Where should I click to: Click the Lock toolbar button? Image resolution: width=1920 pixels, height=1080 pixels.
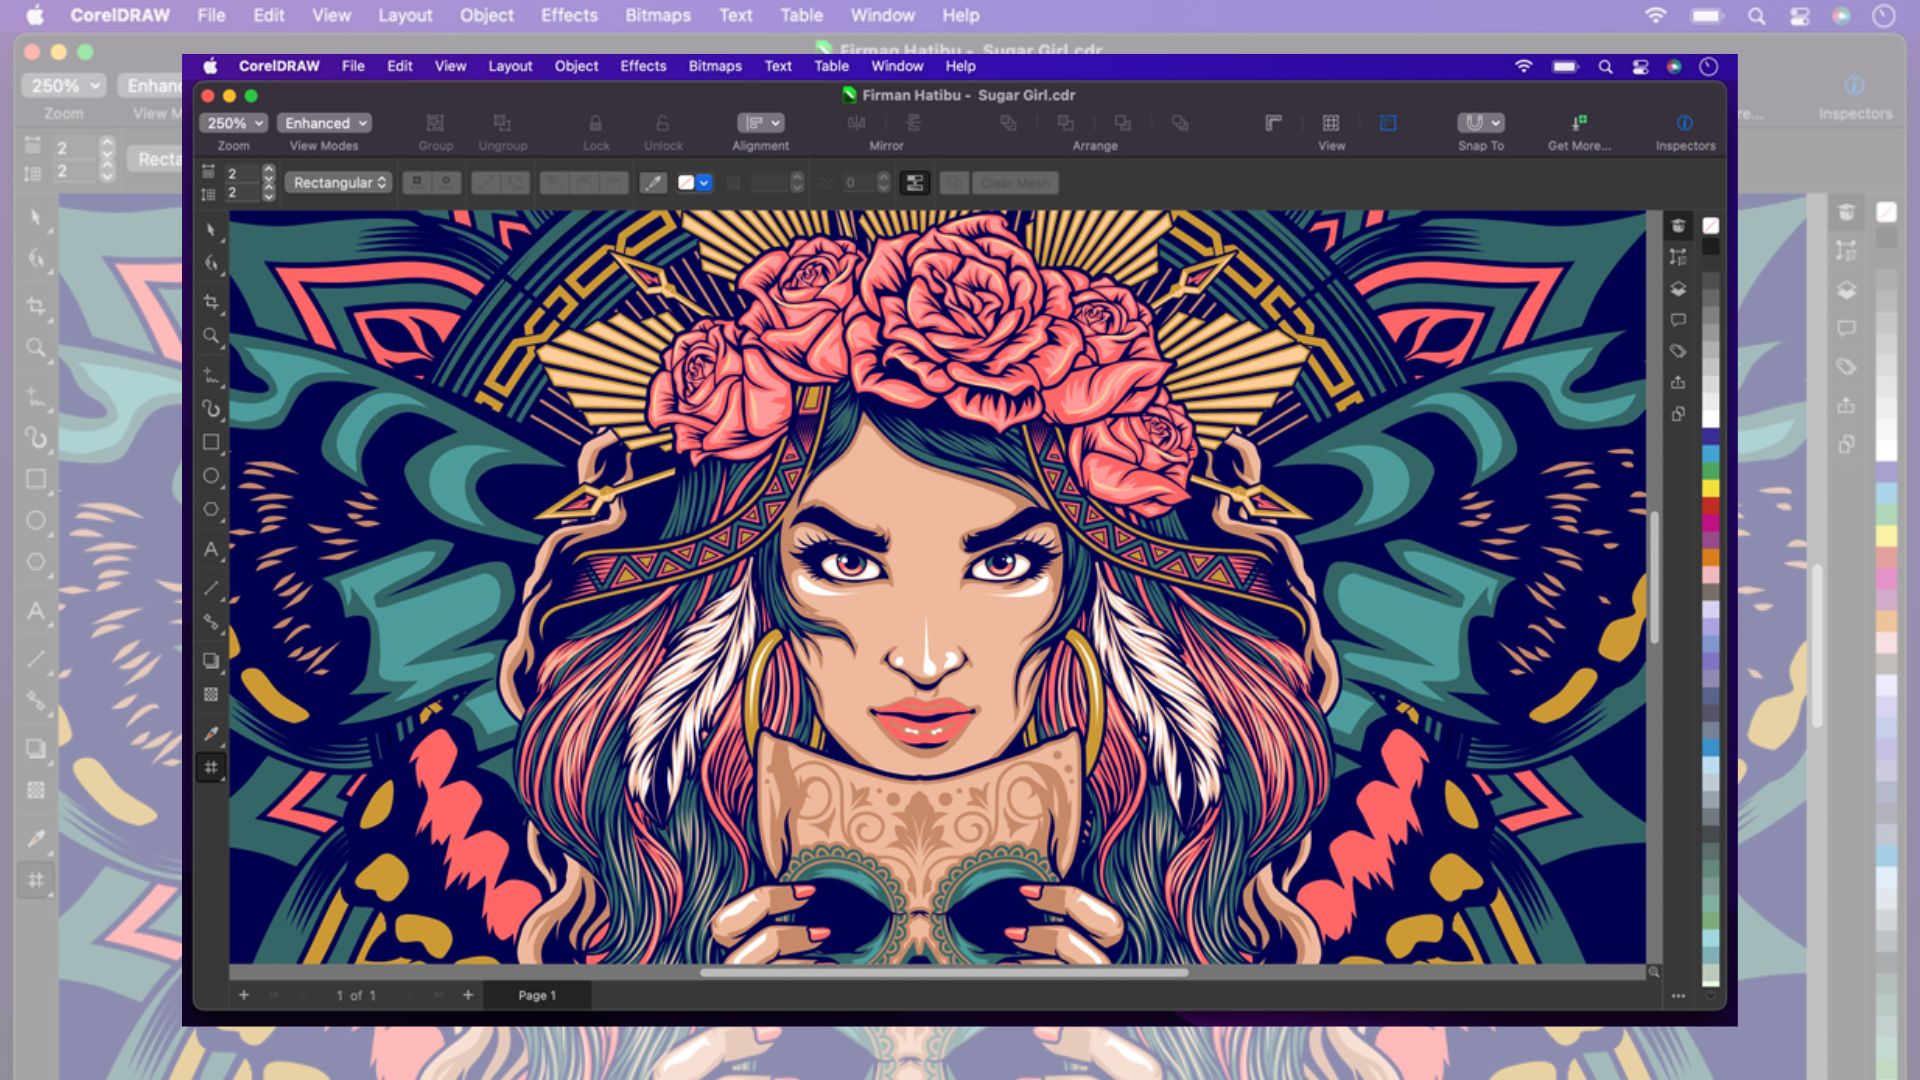596,123
